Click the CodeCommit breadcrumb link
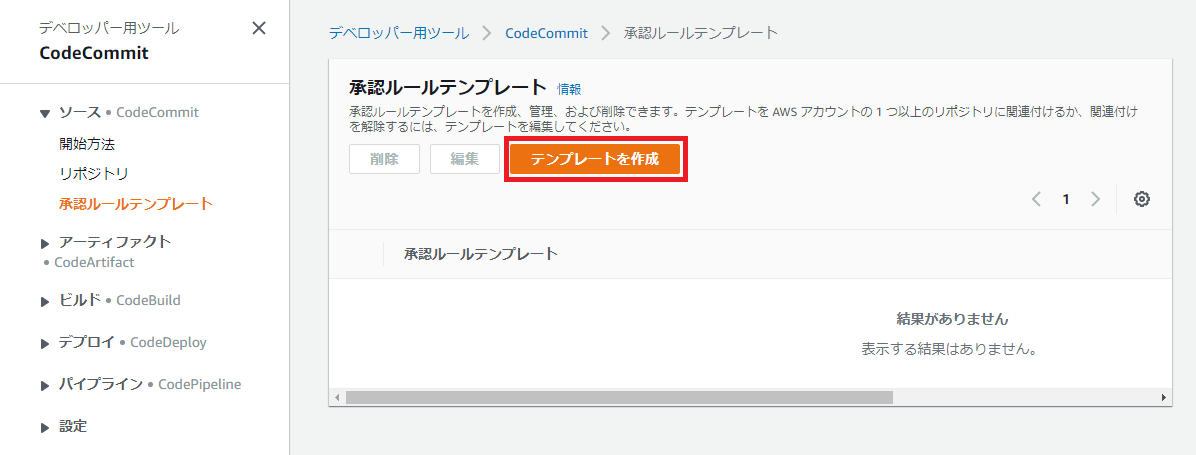 click(x=546, y=33)
